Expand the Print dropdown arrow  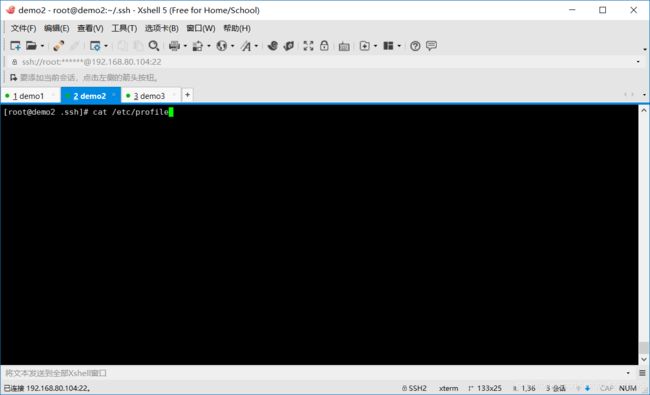click(x=185, y=46)
